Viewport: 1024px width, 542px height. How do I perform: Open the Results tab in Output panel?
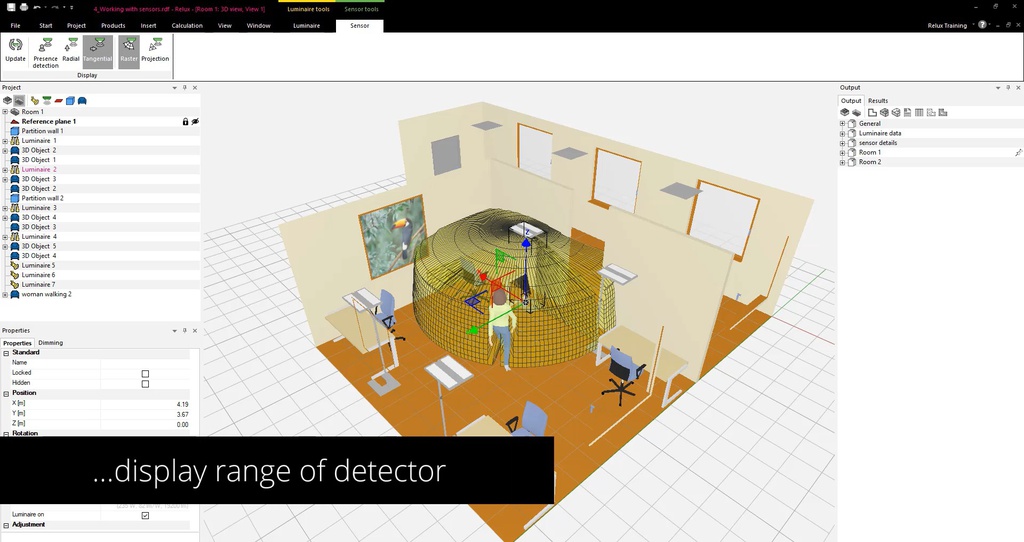[x=877, y=101]
